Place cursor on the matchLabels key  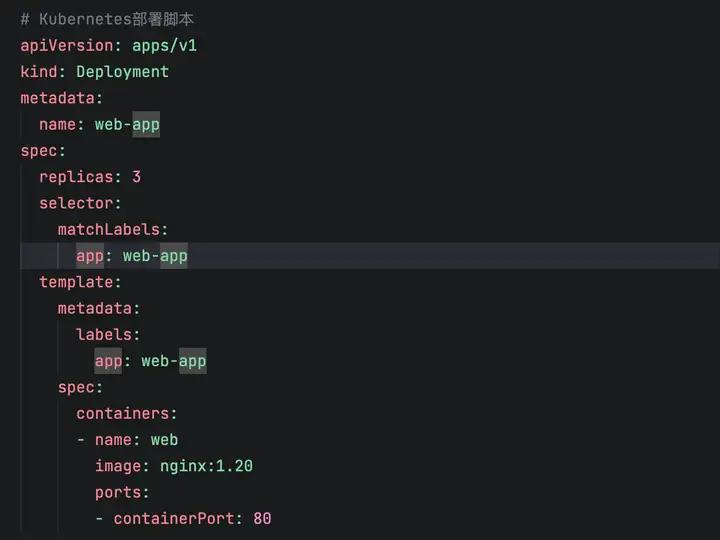click(x=109, y=230)
